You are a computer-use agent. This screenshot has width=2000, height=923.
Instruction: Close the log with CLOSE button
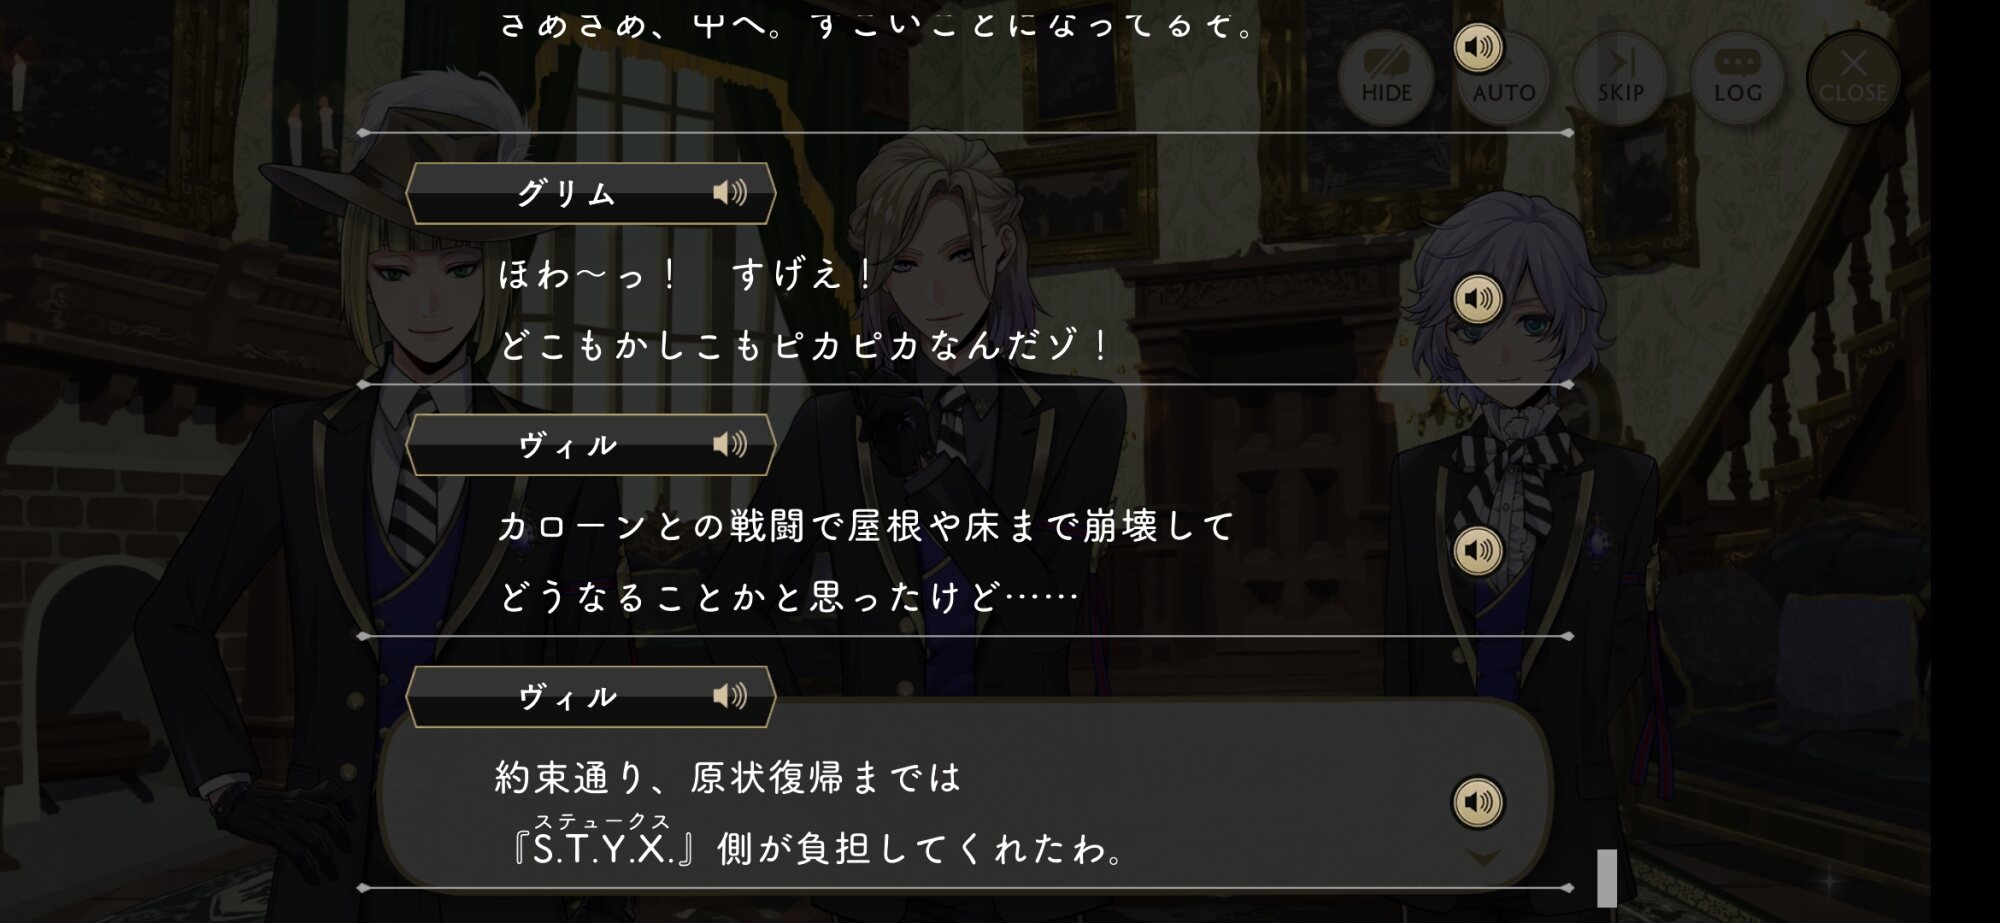1853,77
